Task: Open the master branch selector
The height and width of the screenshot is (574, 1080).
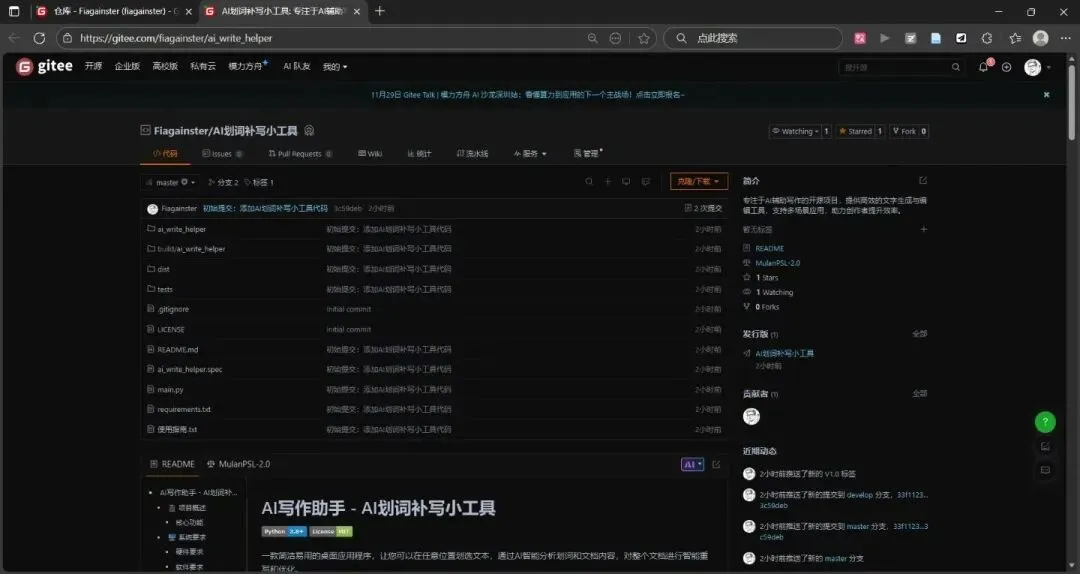Action: tap(170, 183)
